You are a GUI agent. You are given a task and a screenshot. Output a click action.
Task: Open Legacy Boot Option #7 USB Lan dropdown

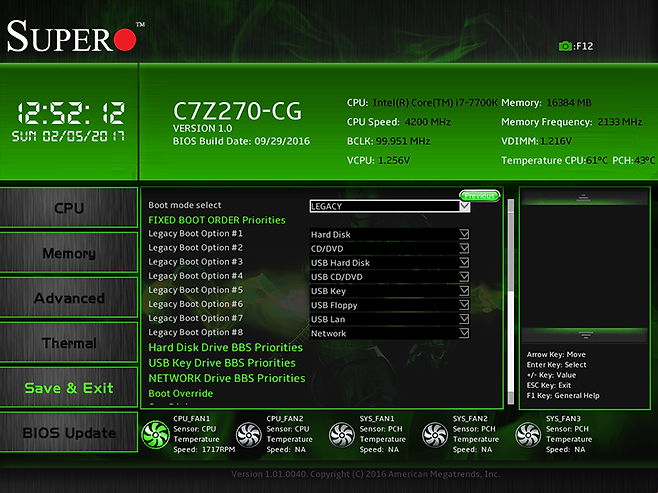(390, 319)
